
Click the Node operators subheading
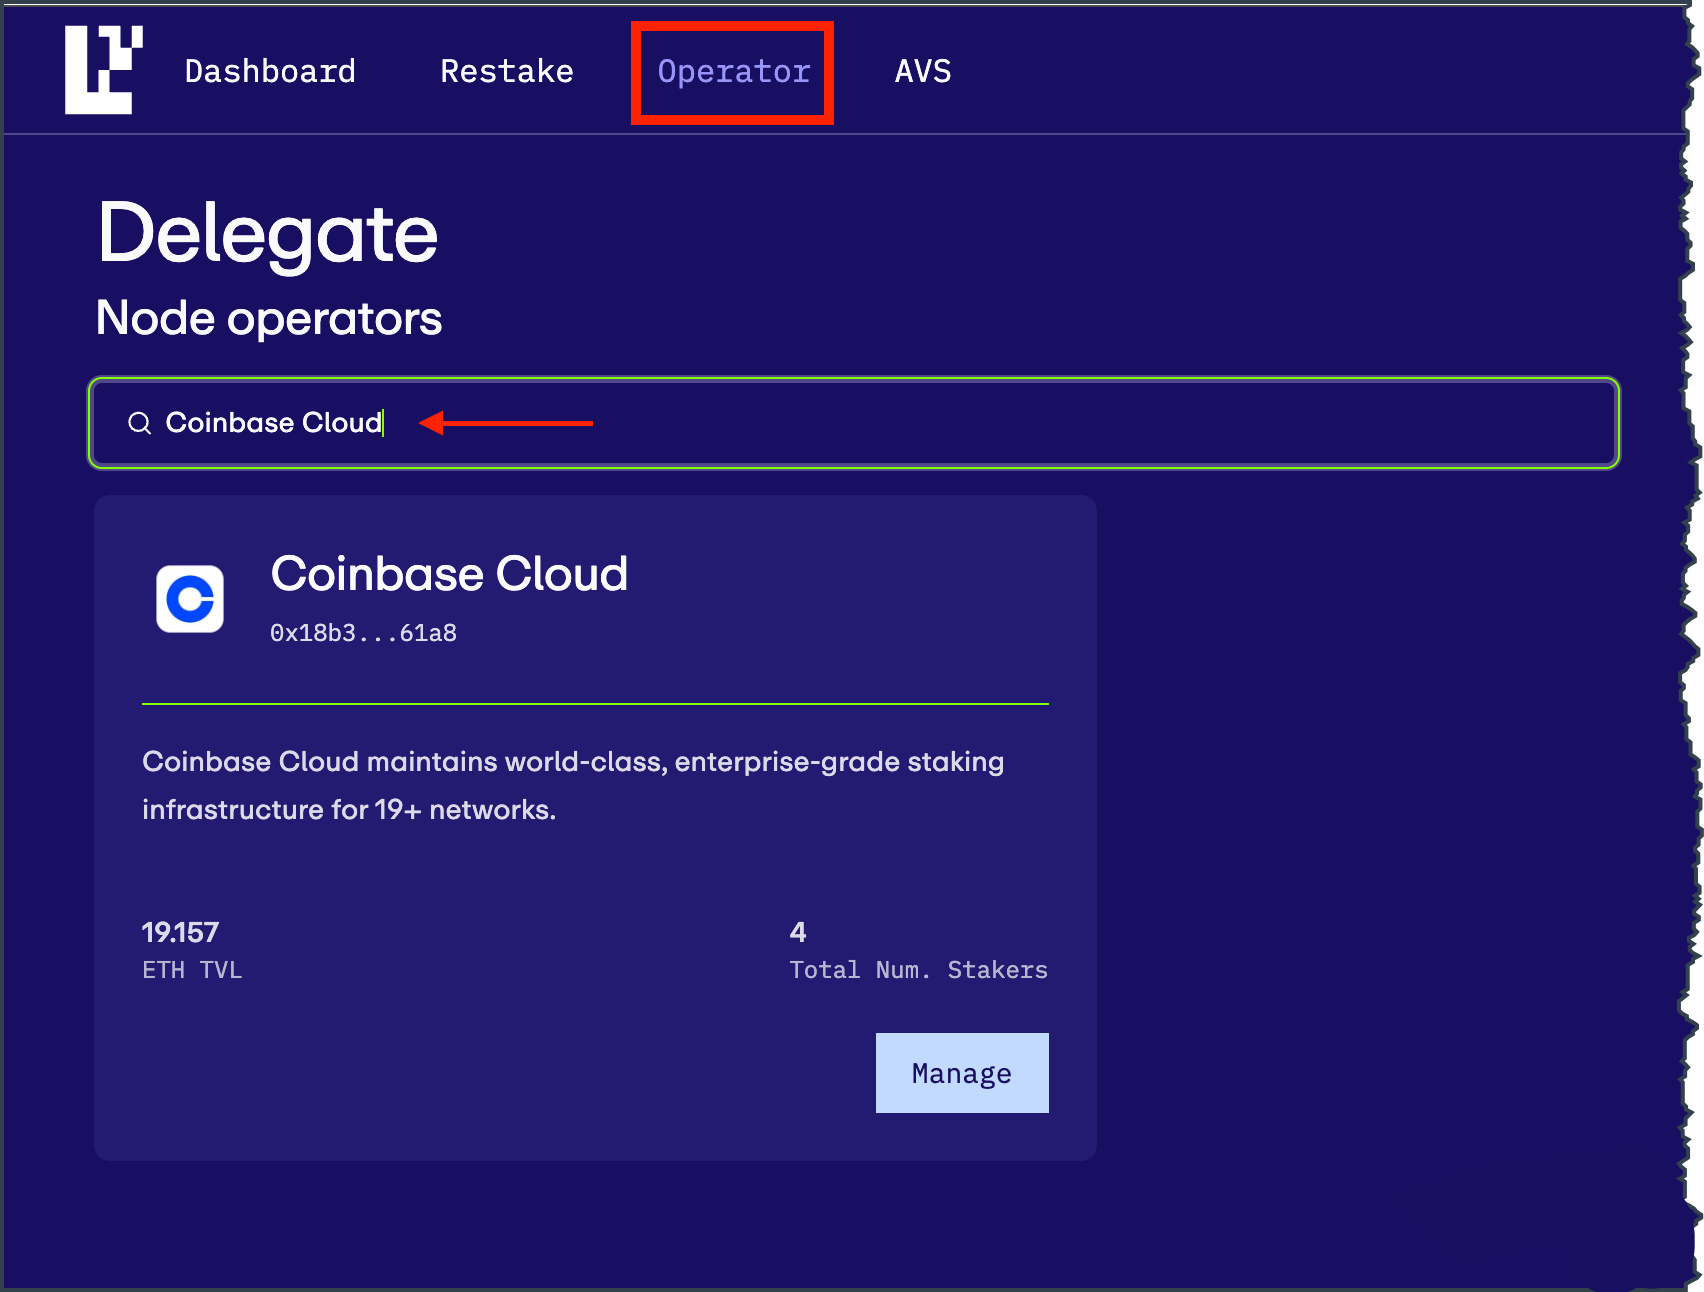(269, 318)
